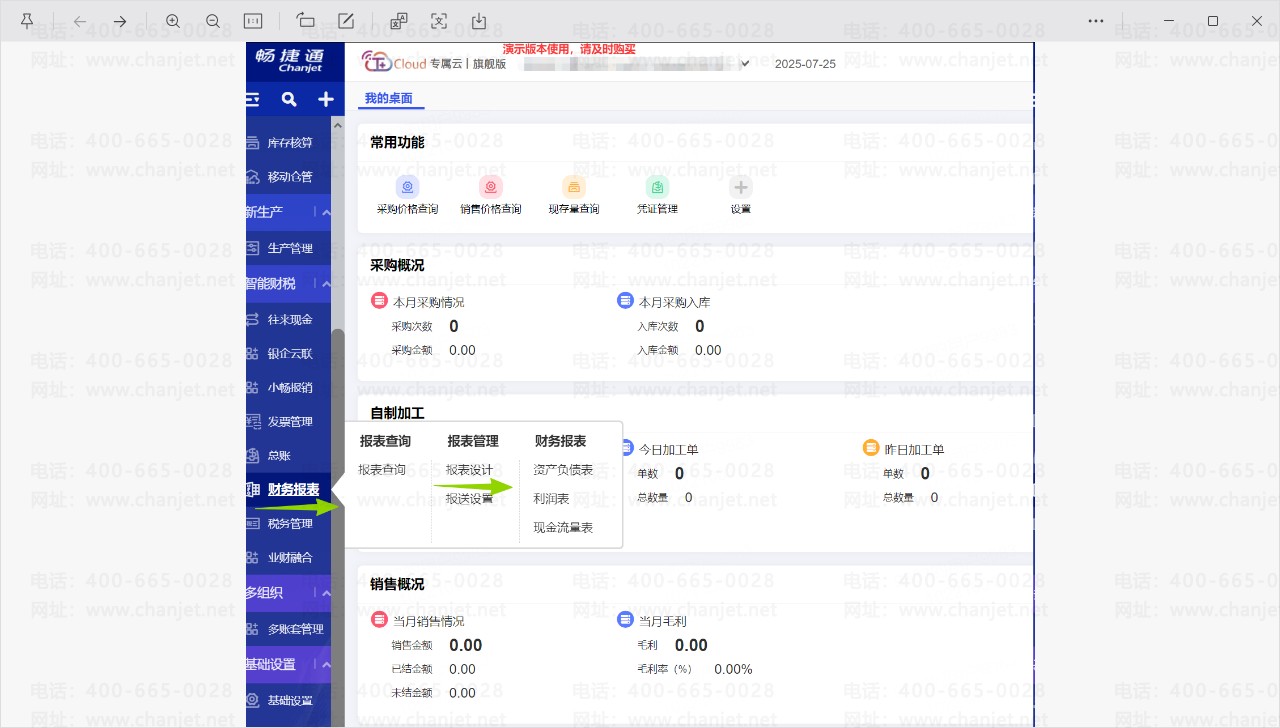Open the account dropdown chevron beside date
The height and width of the screenshot is (728, 1280).
pyautogui.click(x=745, y=63)
